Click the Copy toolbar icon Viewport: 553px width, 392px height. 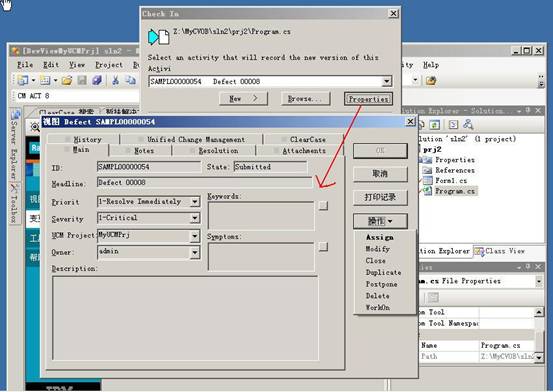130,80
